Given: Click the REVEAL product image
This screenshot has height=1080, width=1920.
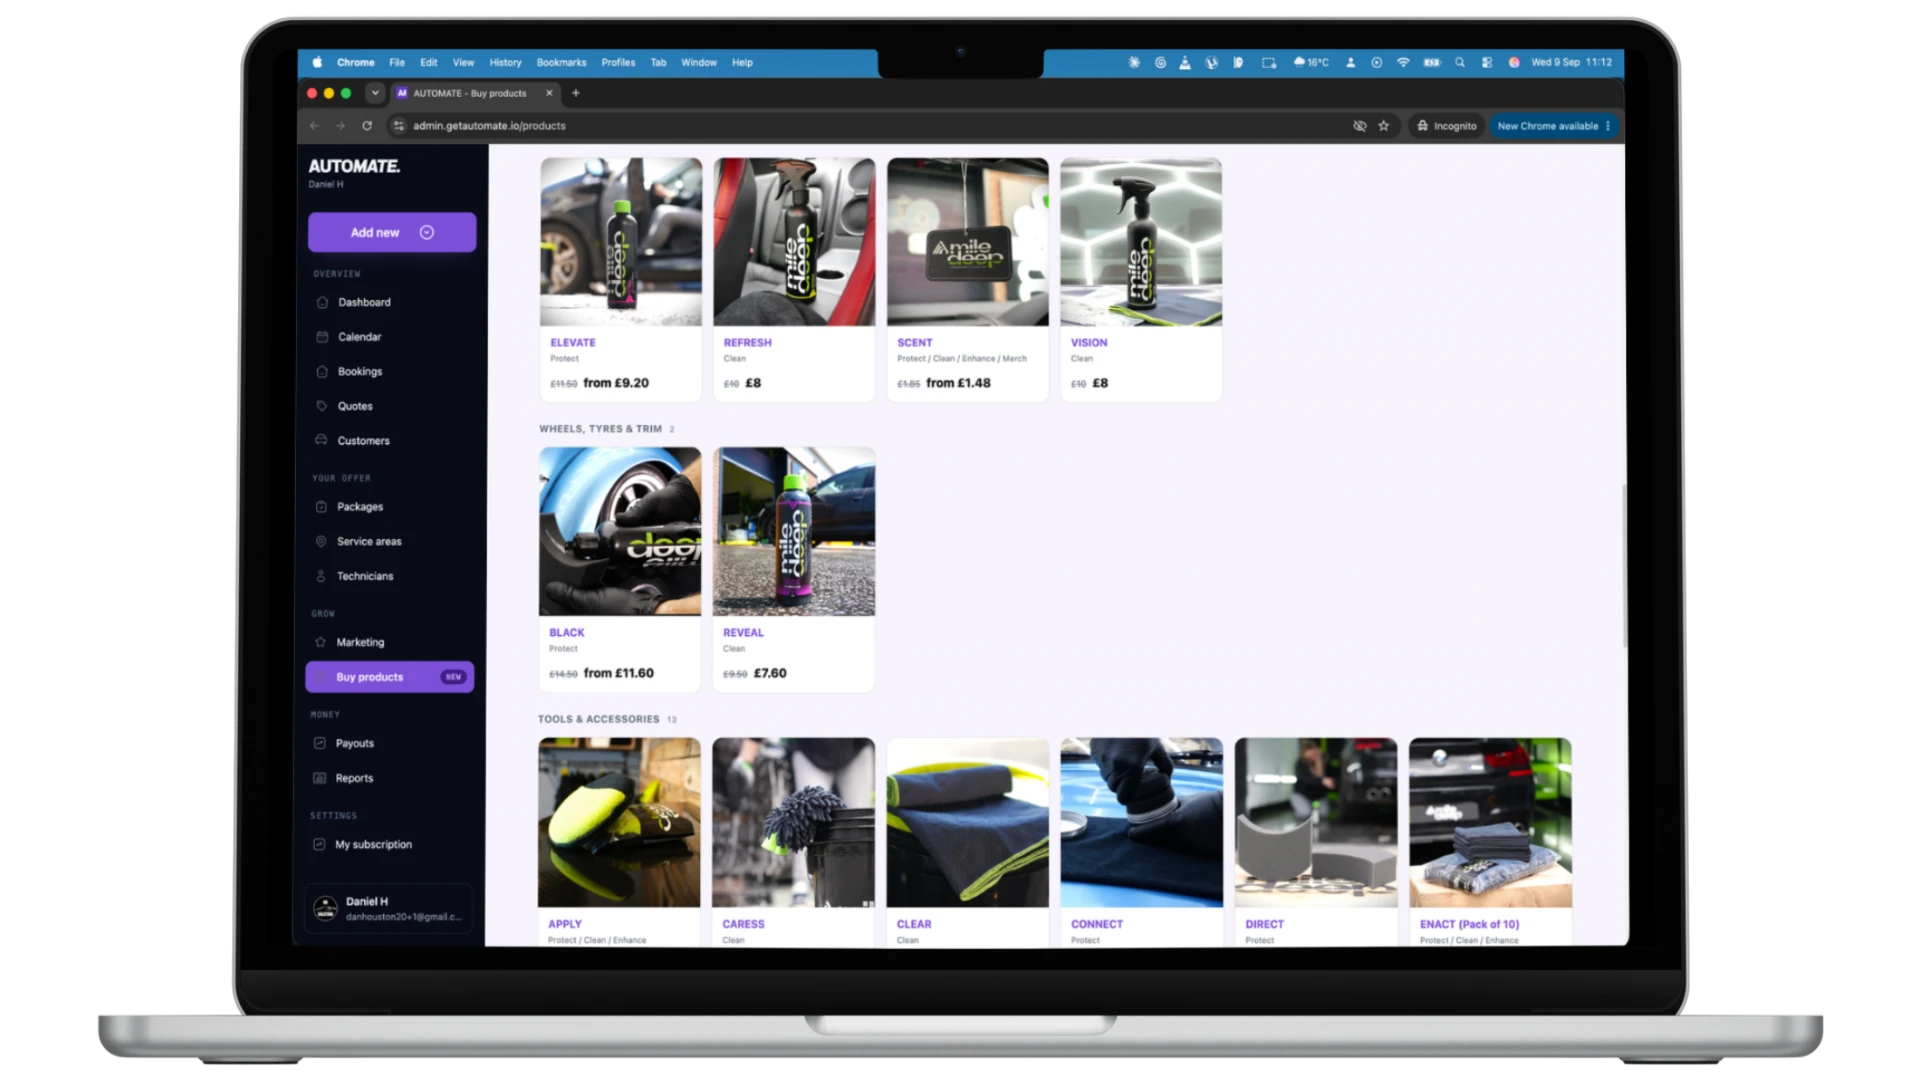Looking at the screenshot, I should (x=794, y=531).
